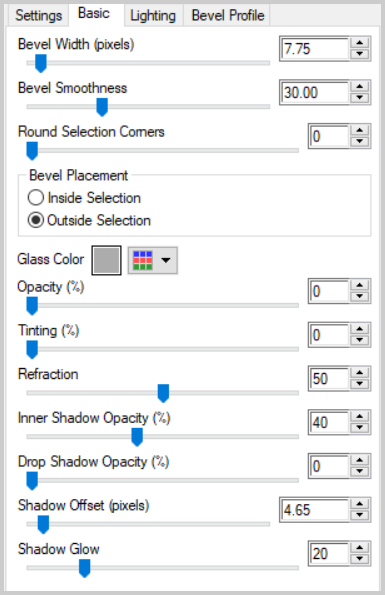Click the Inner Shadow Opacity value field

pyautogui.click(x=328, y=422)
